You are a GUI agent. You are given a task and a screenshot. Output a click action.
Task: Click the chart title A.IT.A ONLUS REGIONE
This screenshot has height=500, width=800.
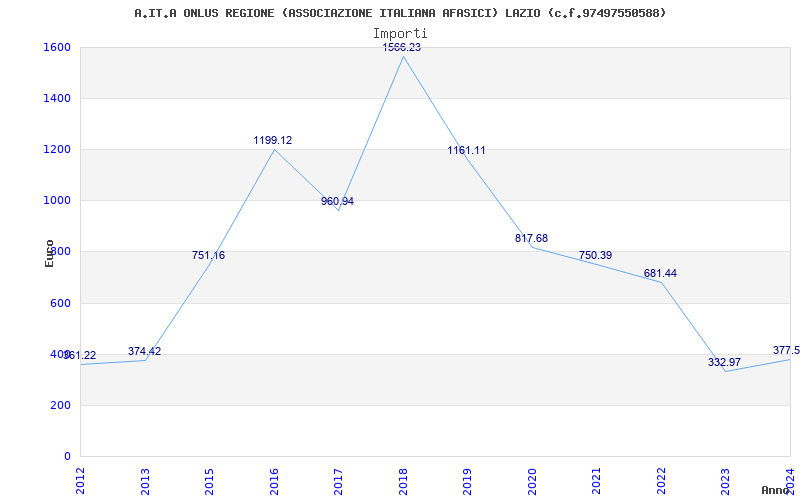tap(401, 13)
